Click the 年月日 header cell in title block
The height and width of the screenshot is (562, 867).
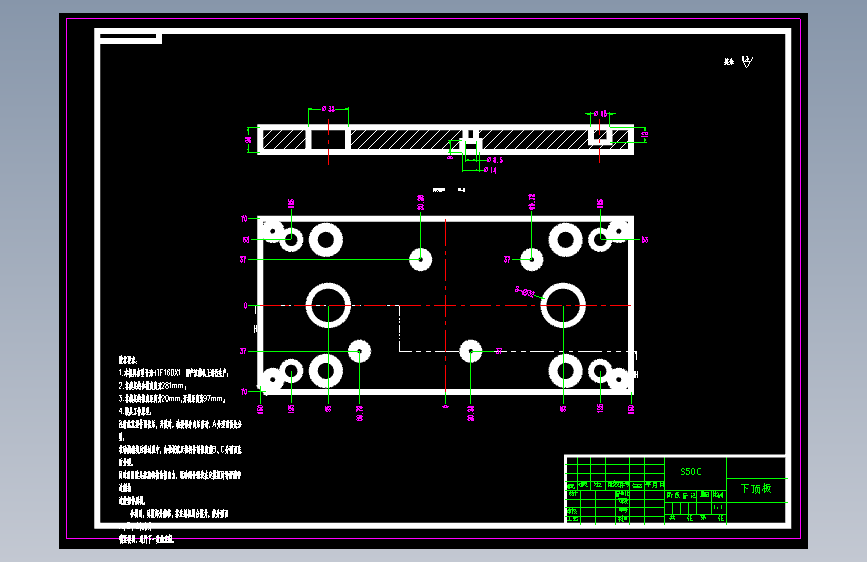(654, 485)
